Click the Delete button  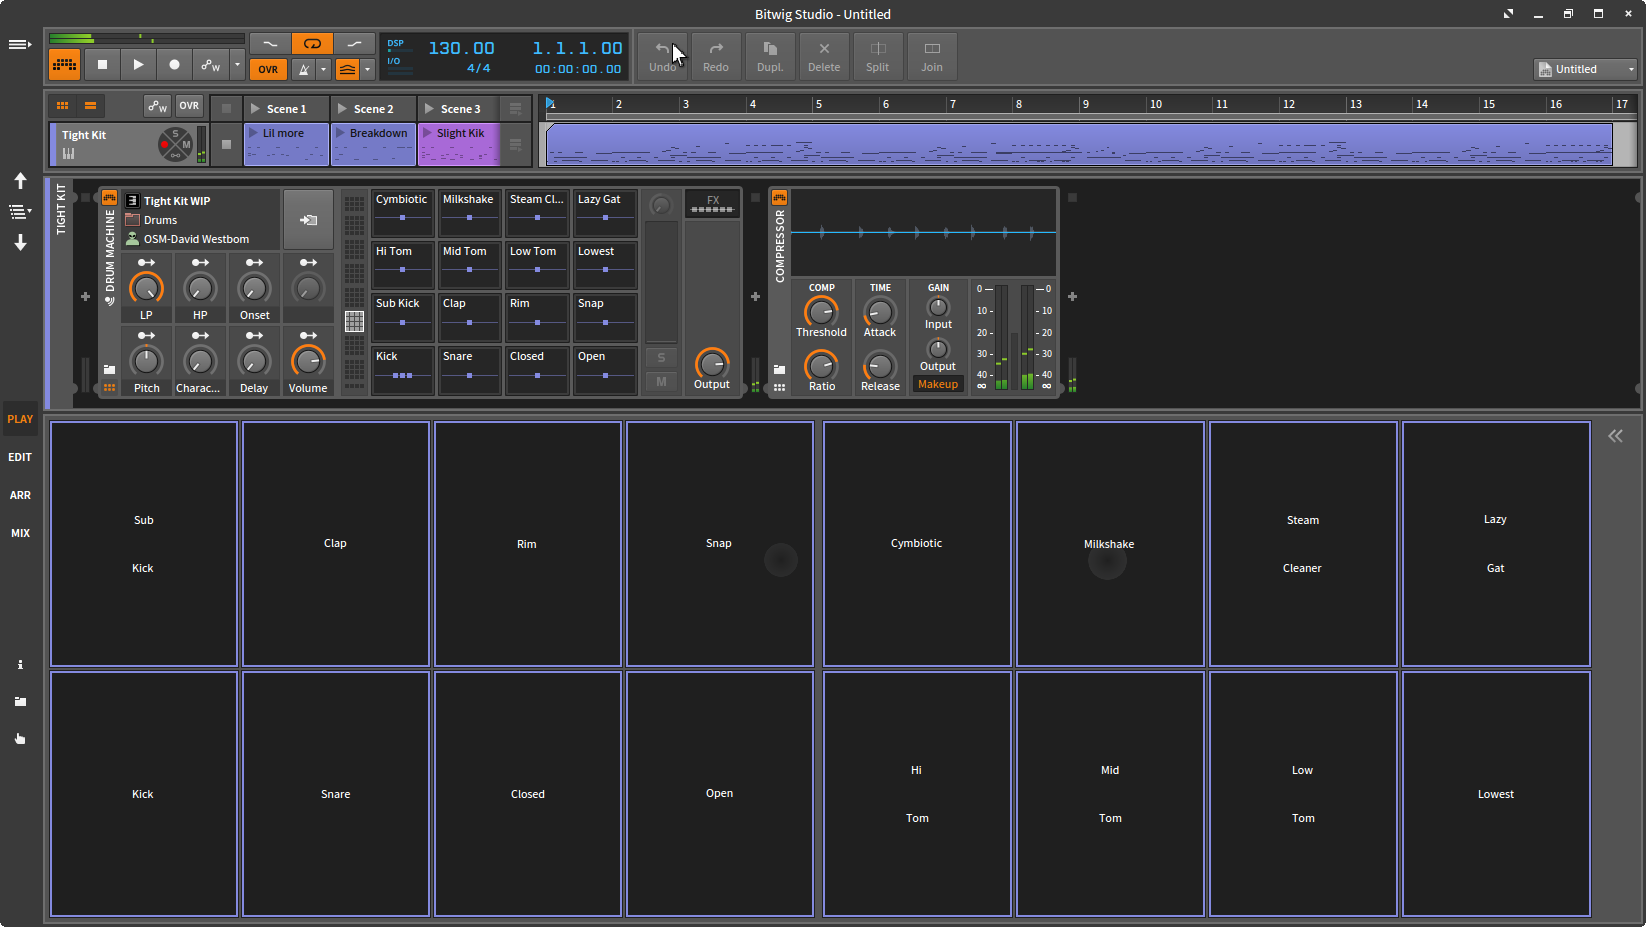click(824, 56)
